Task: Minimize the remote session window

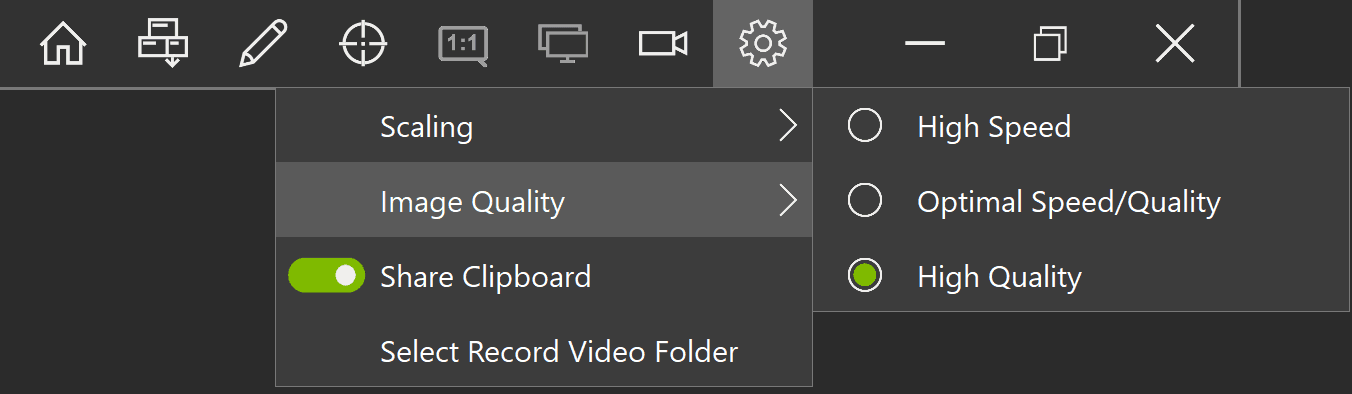Action: coord(925,44)
